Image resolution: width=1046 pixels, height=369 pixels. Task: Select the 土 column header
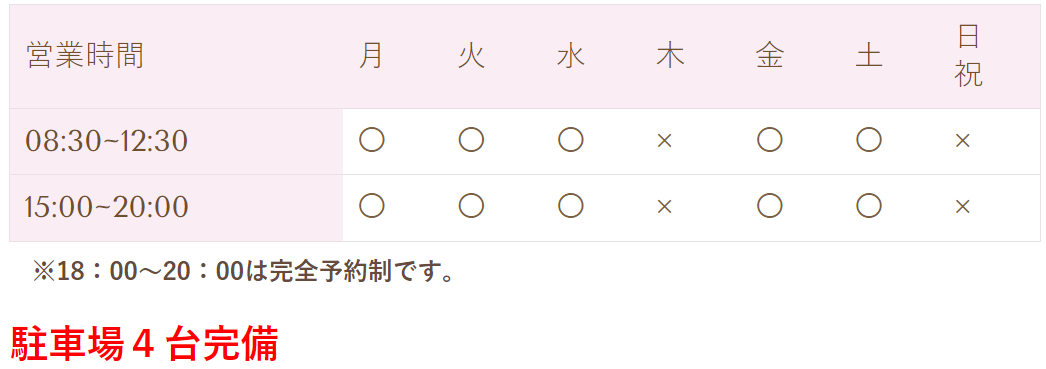pyautogui.click(x=869, y=57)
